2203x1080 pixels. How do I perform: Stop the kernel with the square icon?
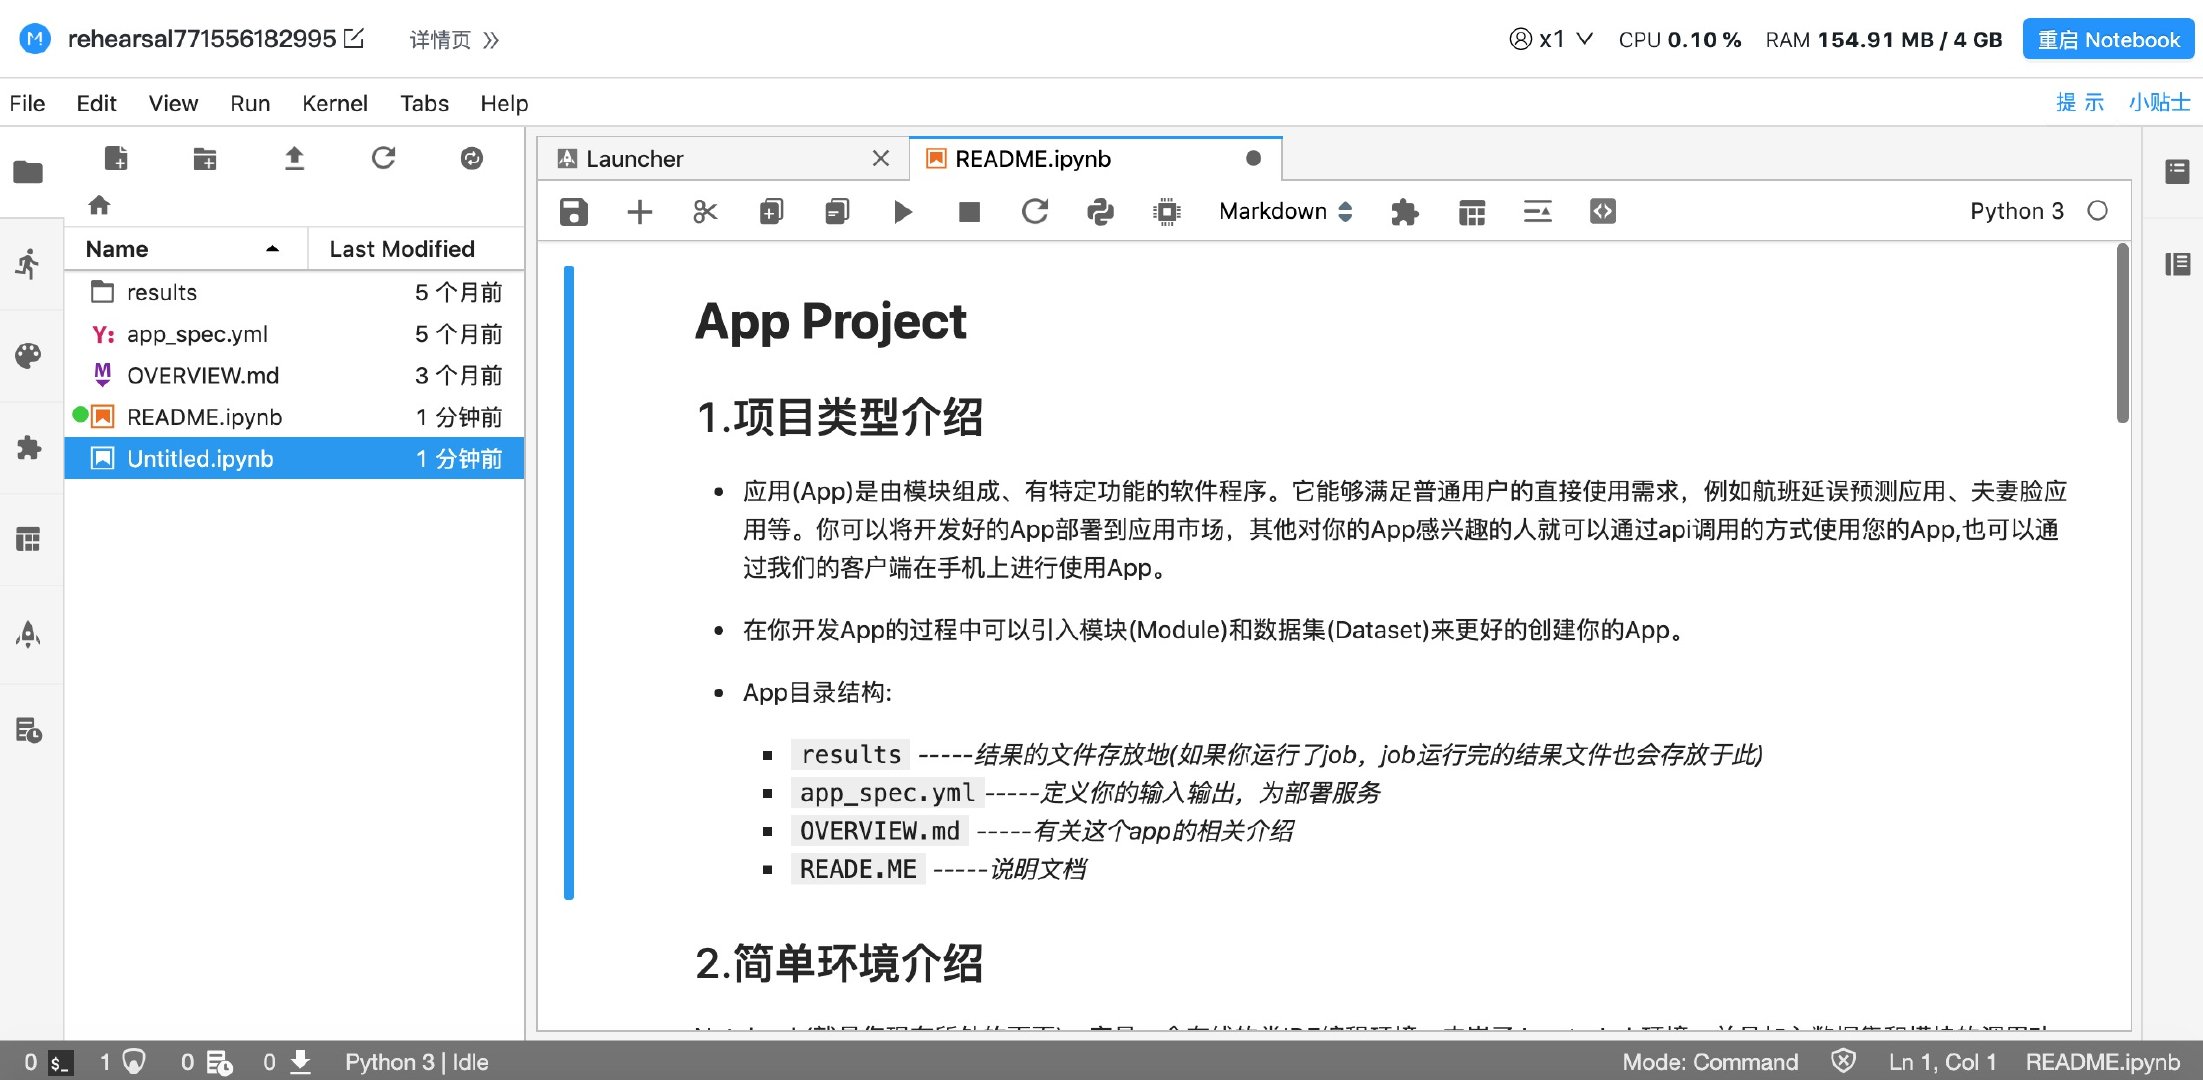coord(968,212)
